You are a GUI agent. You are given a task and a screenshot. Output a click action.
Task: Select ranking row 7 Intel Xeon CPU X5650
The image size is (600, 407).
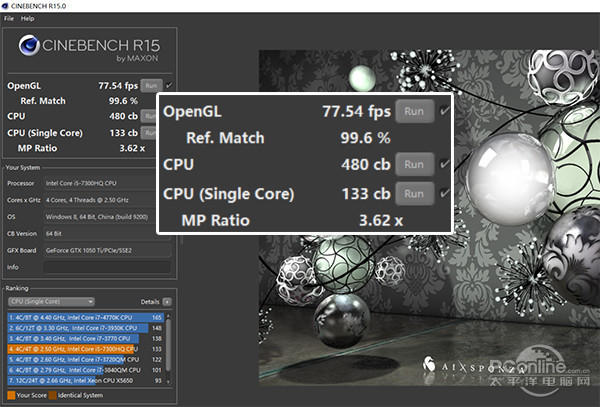(86, 380)
